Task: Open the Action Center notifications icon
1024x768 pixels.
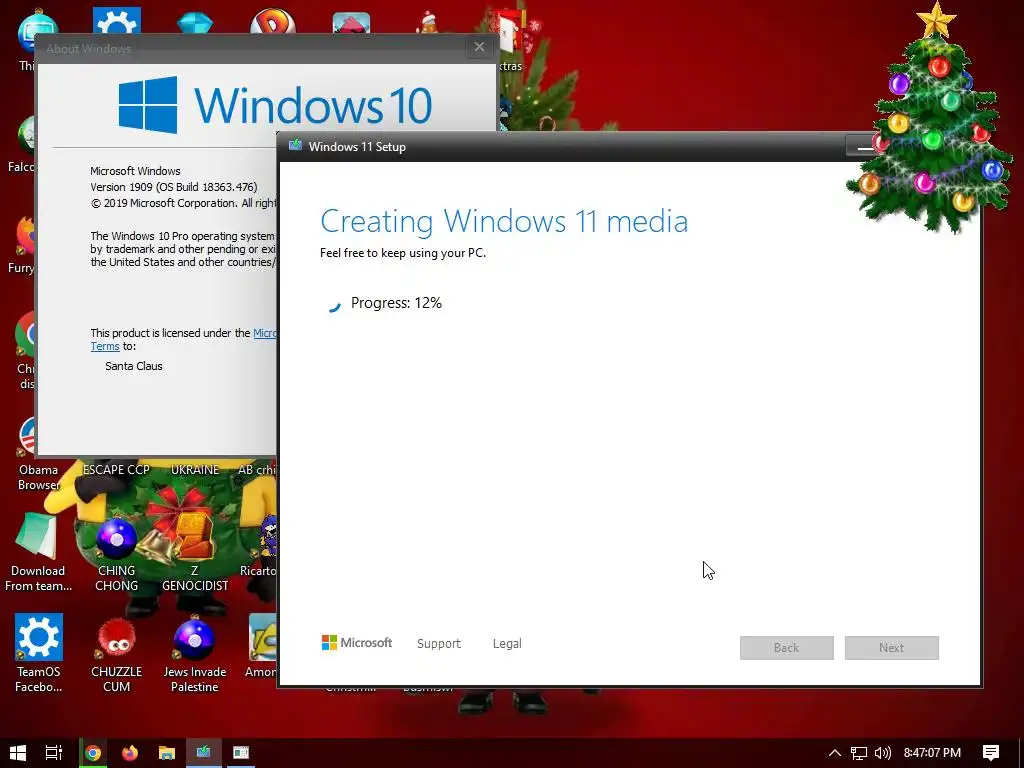Action: tap(991, 753)
